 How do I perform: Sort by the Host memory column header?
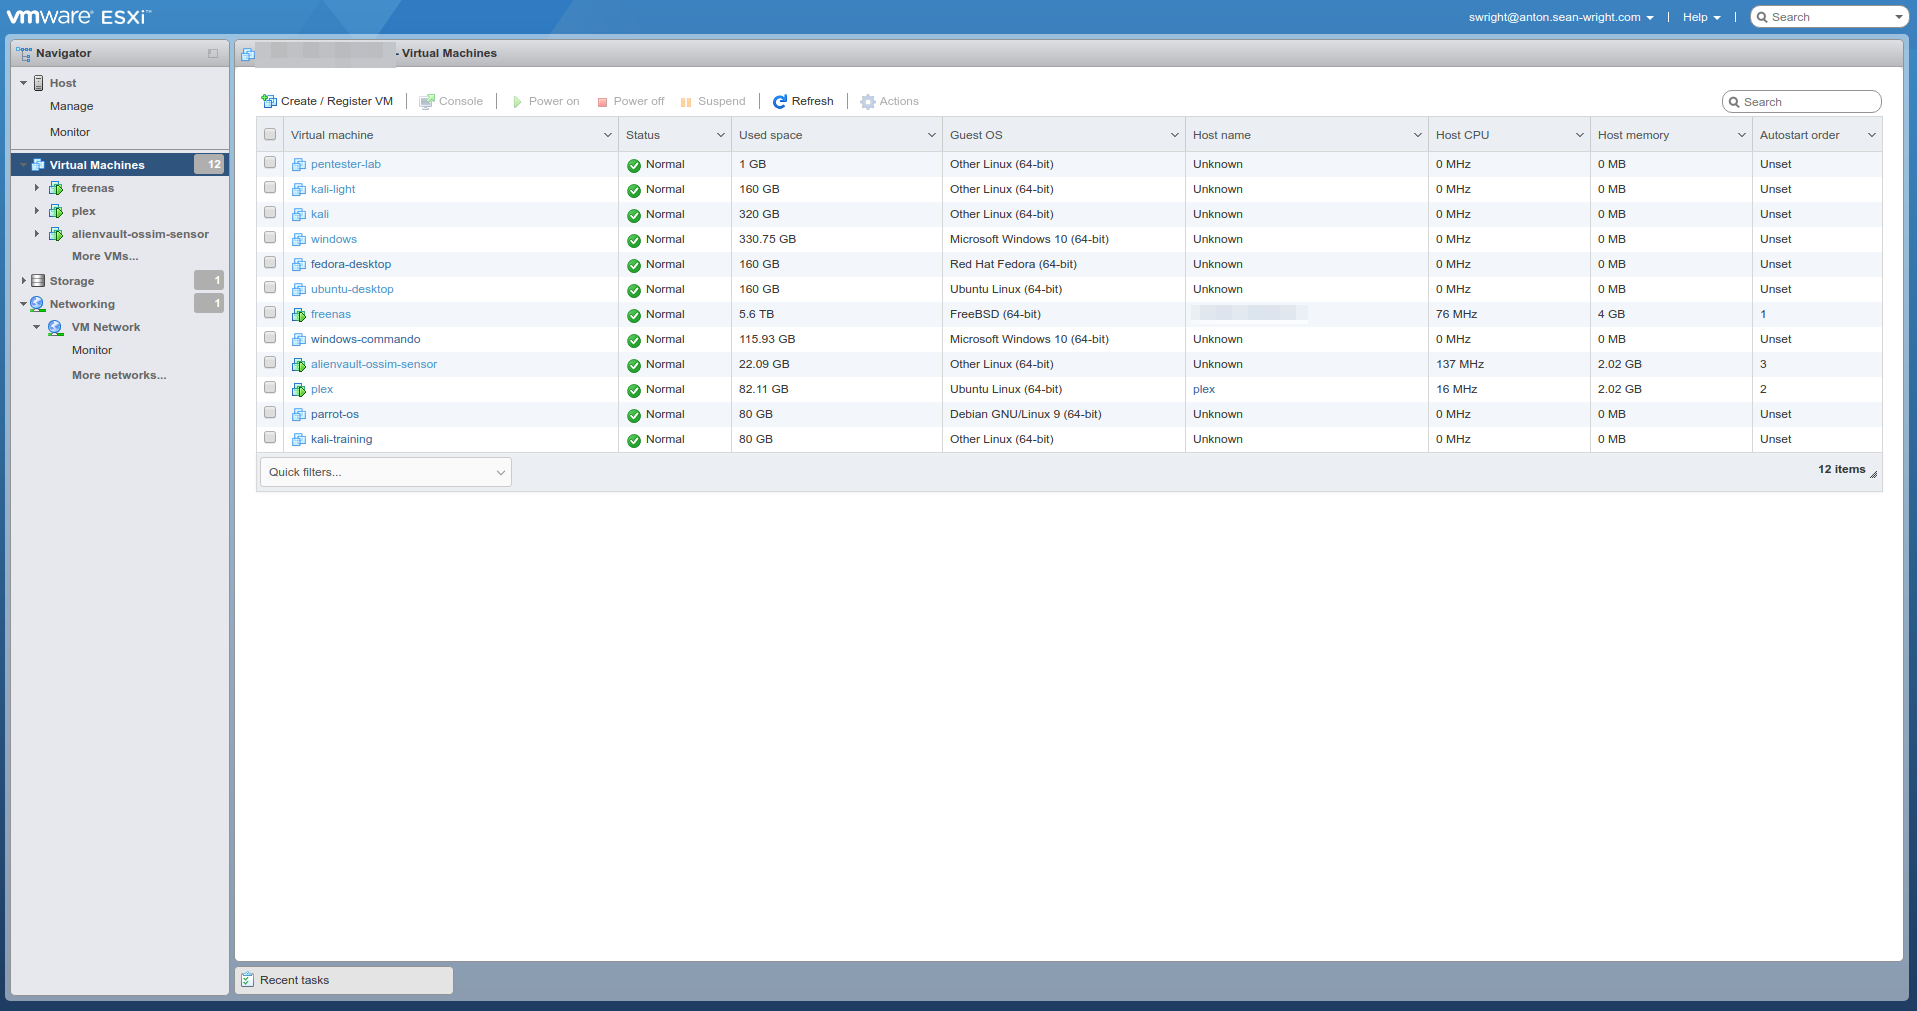point(1633,135)
